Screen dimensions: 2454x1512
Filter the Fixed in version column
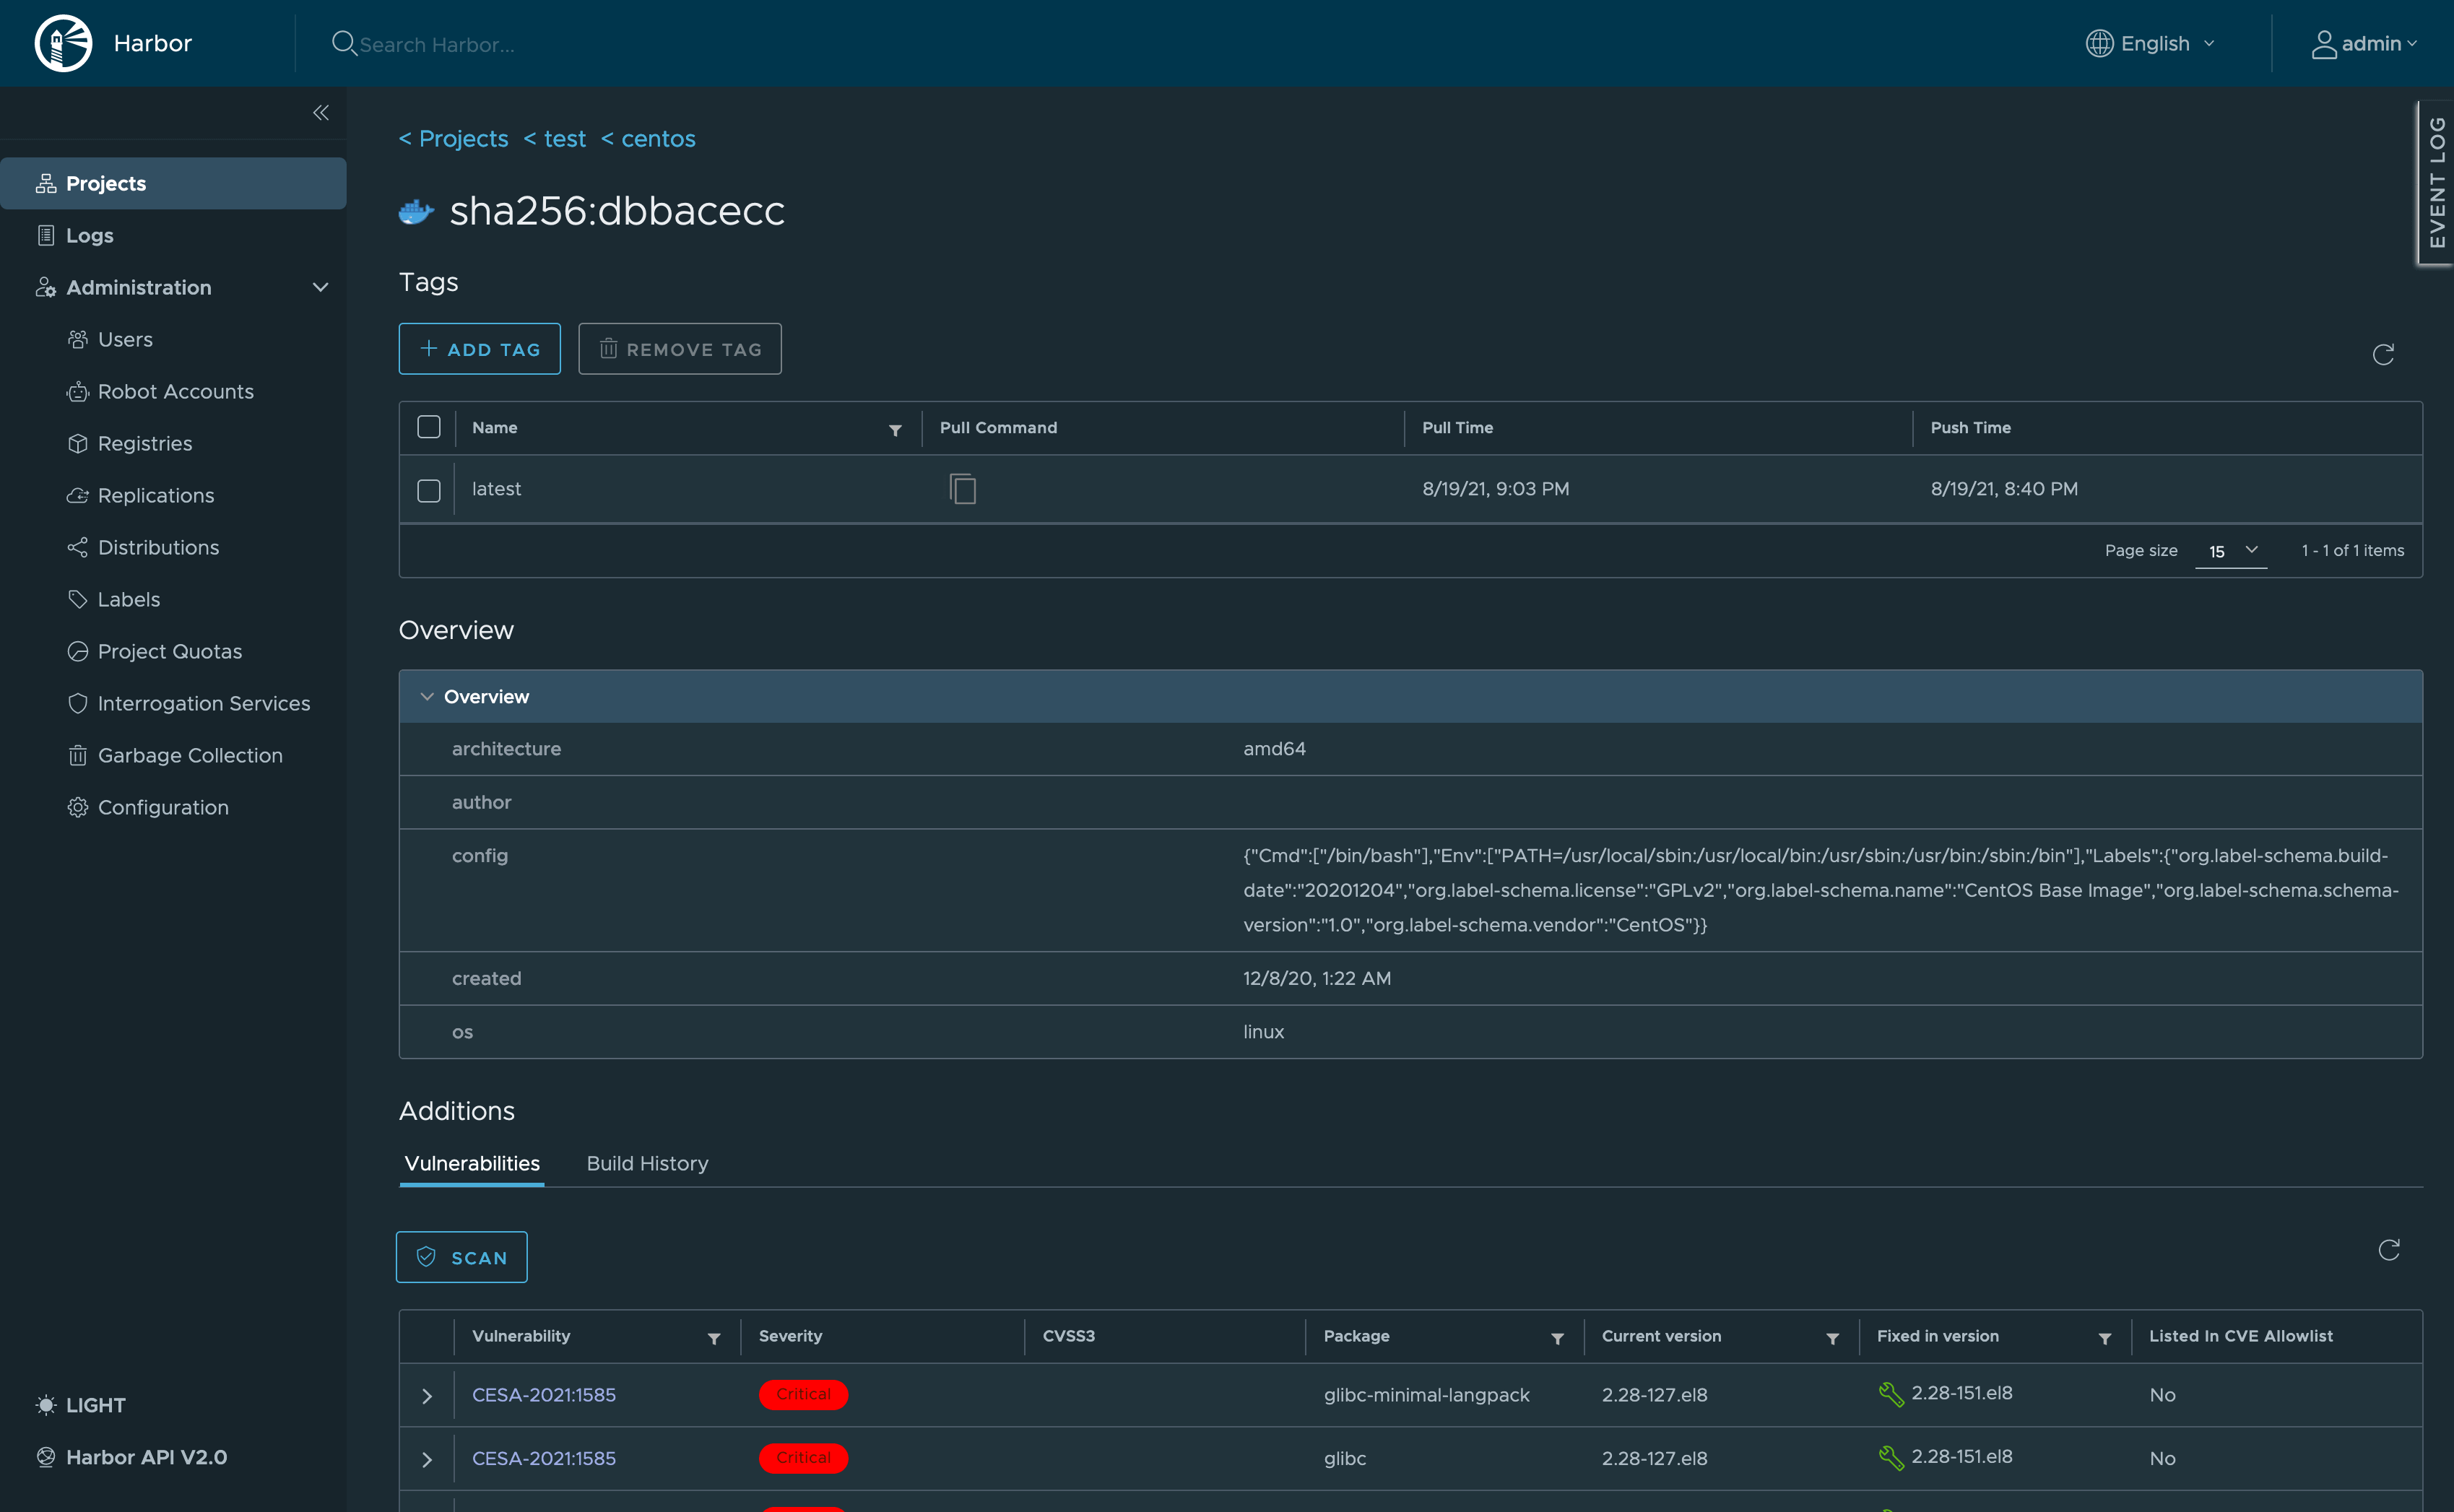2104,1338
